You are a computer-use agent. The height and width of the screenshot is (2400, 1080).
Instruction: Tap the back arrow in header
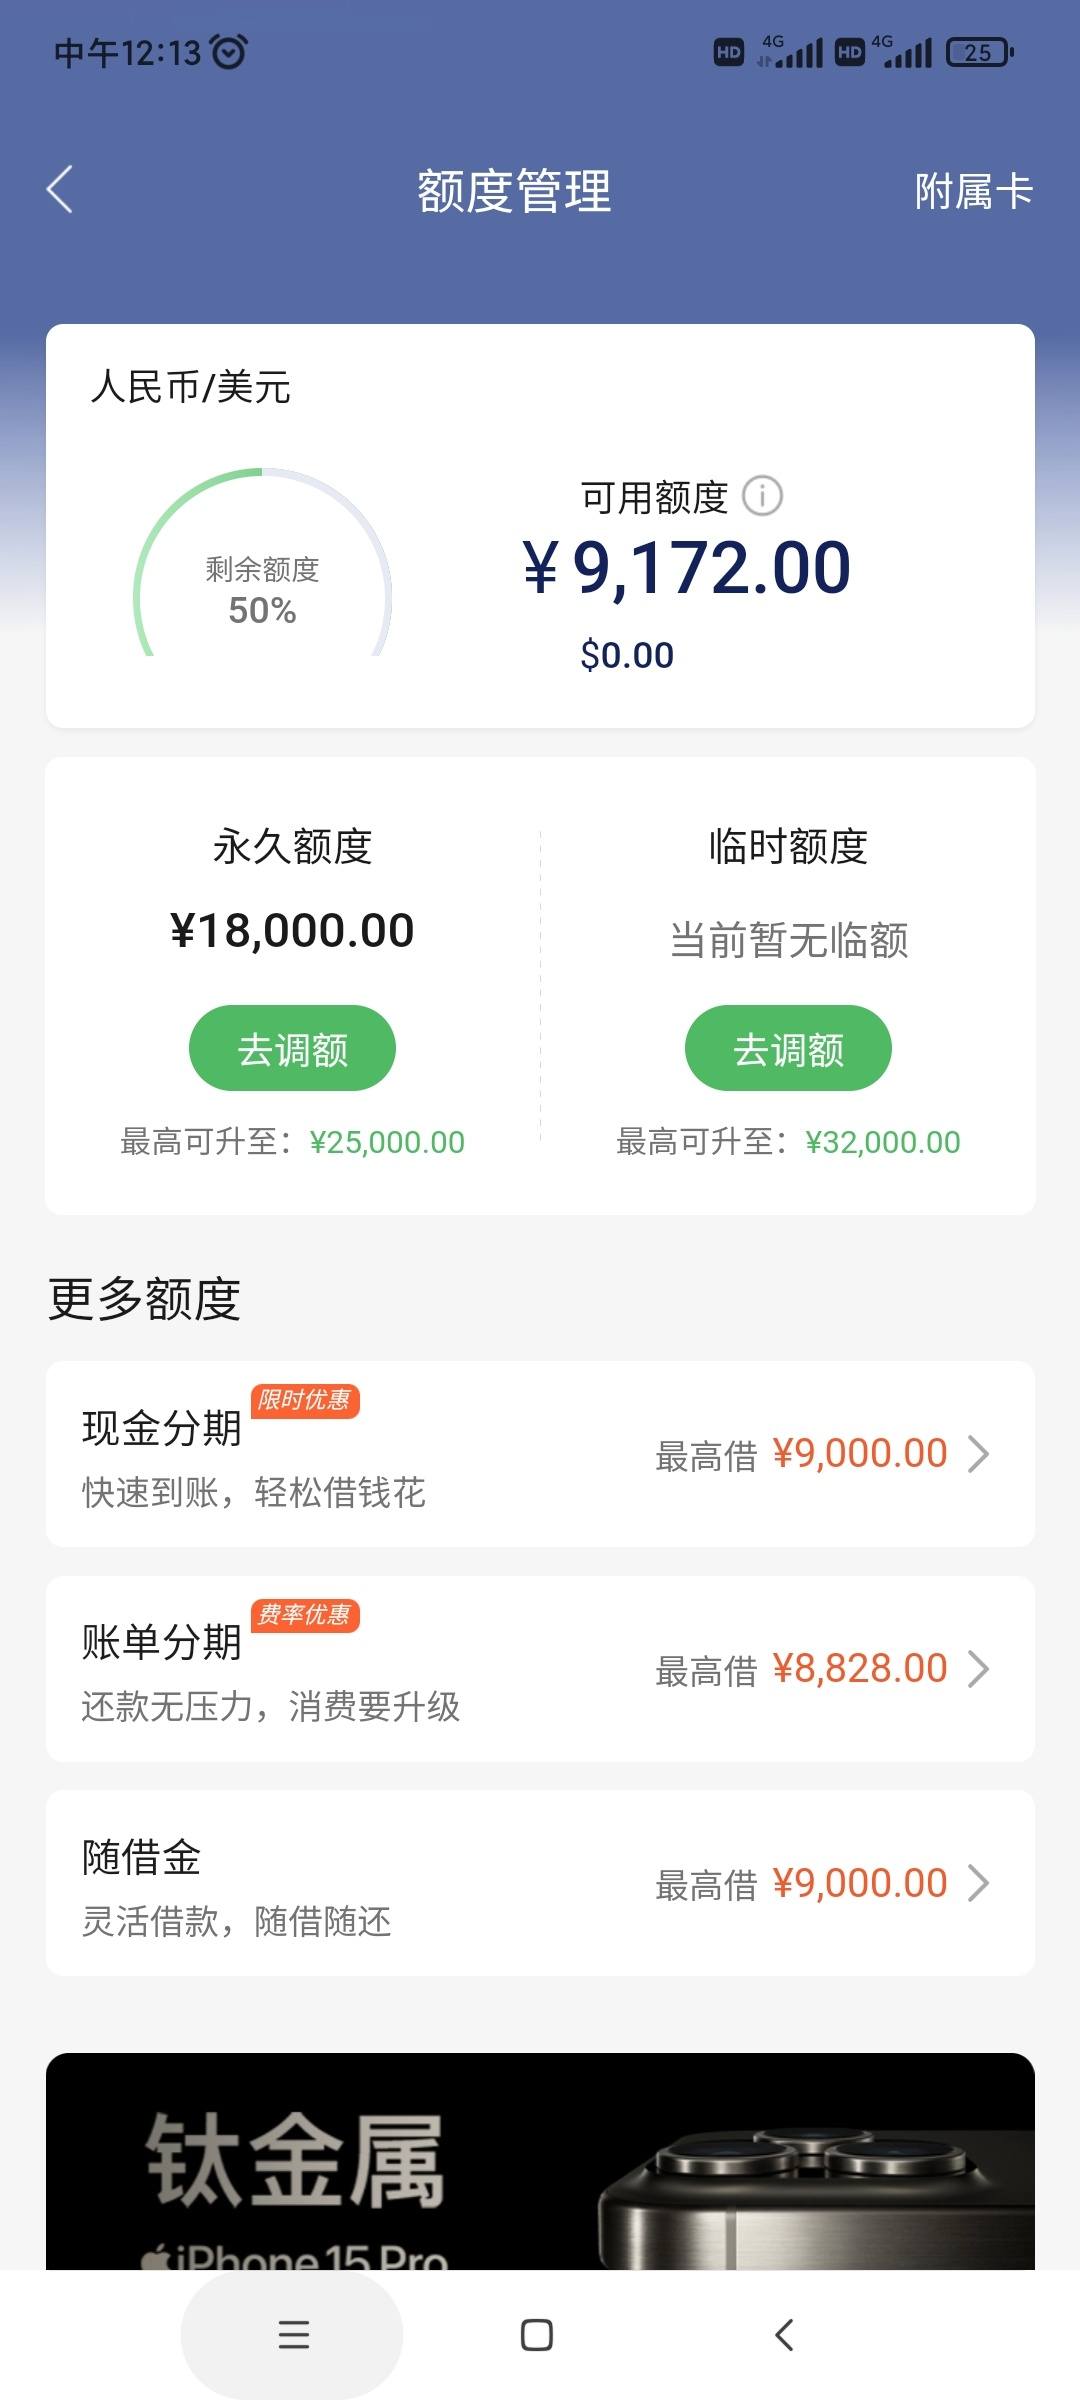(x=60, y=189)
